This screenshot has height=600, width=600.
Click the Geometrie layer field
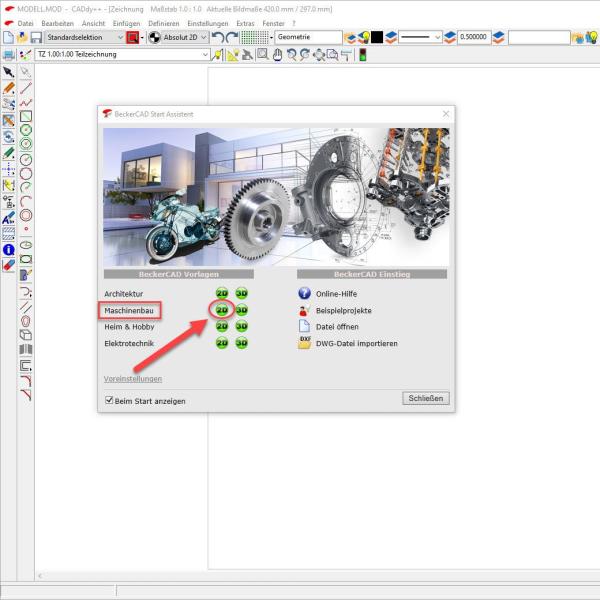308,37
